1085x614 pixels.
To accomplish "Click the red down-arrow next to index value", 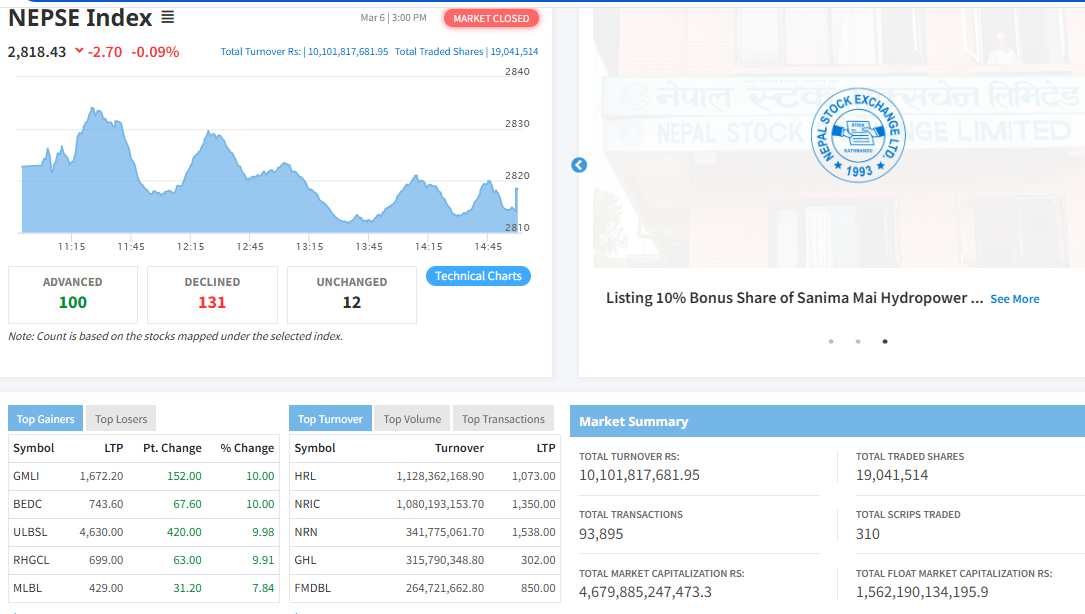I will pos(79,52).
